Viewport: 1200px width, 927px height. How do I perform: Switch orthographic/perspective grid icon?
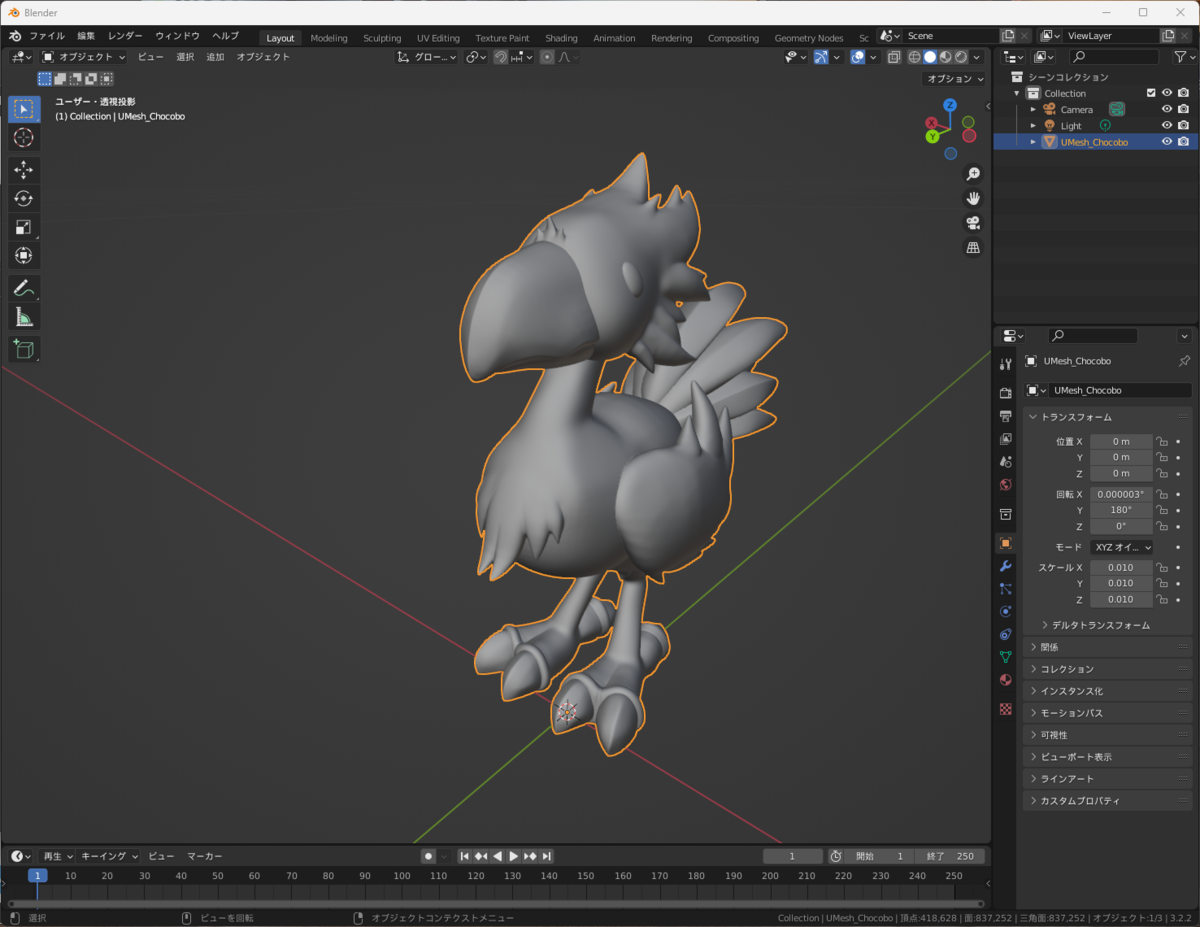[973, 247]
